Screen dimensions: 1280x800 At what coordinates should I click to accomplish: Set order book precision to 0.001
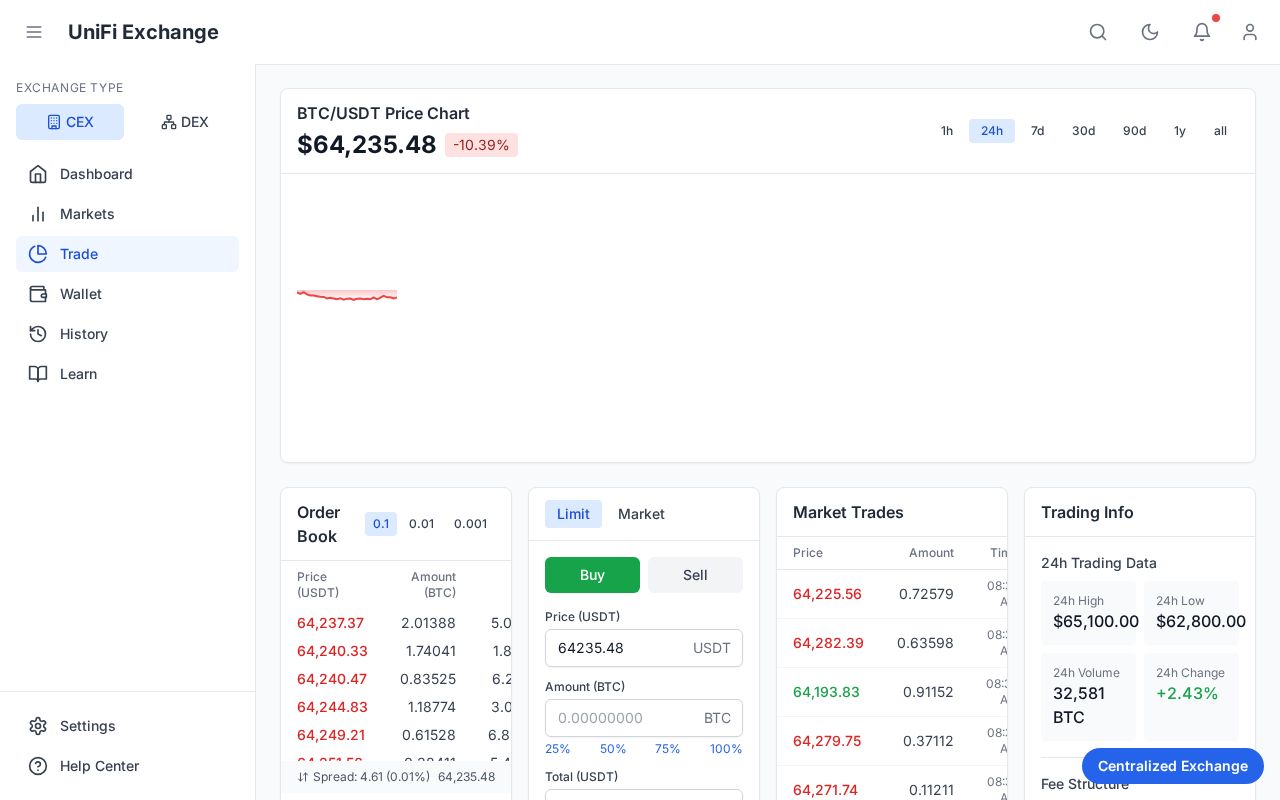point(471,524)
